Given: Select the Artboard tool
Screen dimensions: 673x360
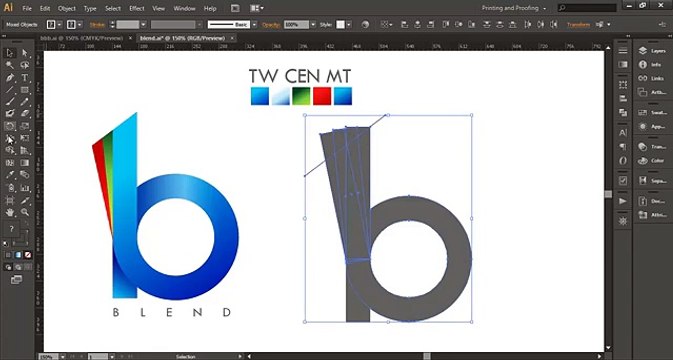Looking at the screenshot, I should tap(10, 200).
